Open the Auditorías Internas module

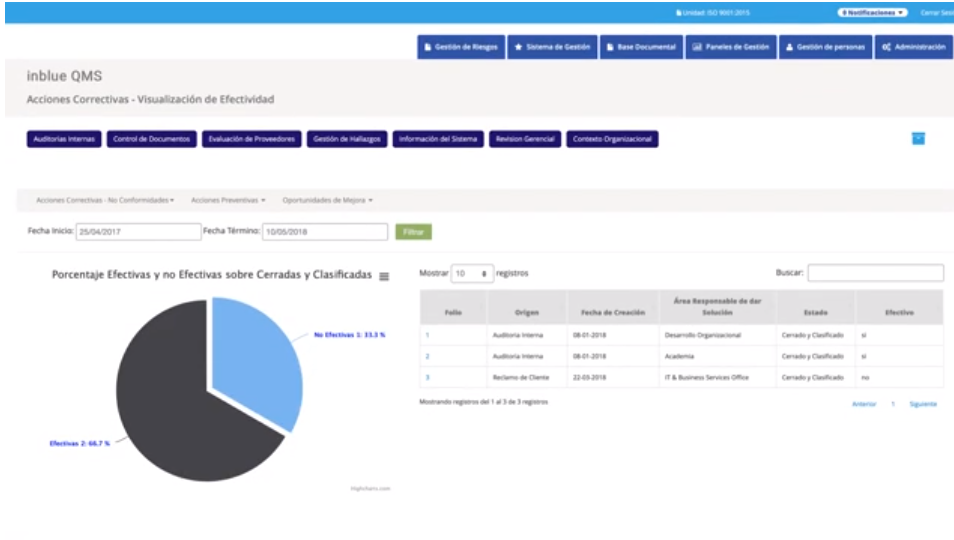point(64,139)
